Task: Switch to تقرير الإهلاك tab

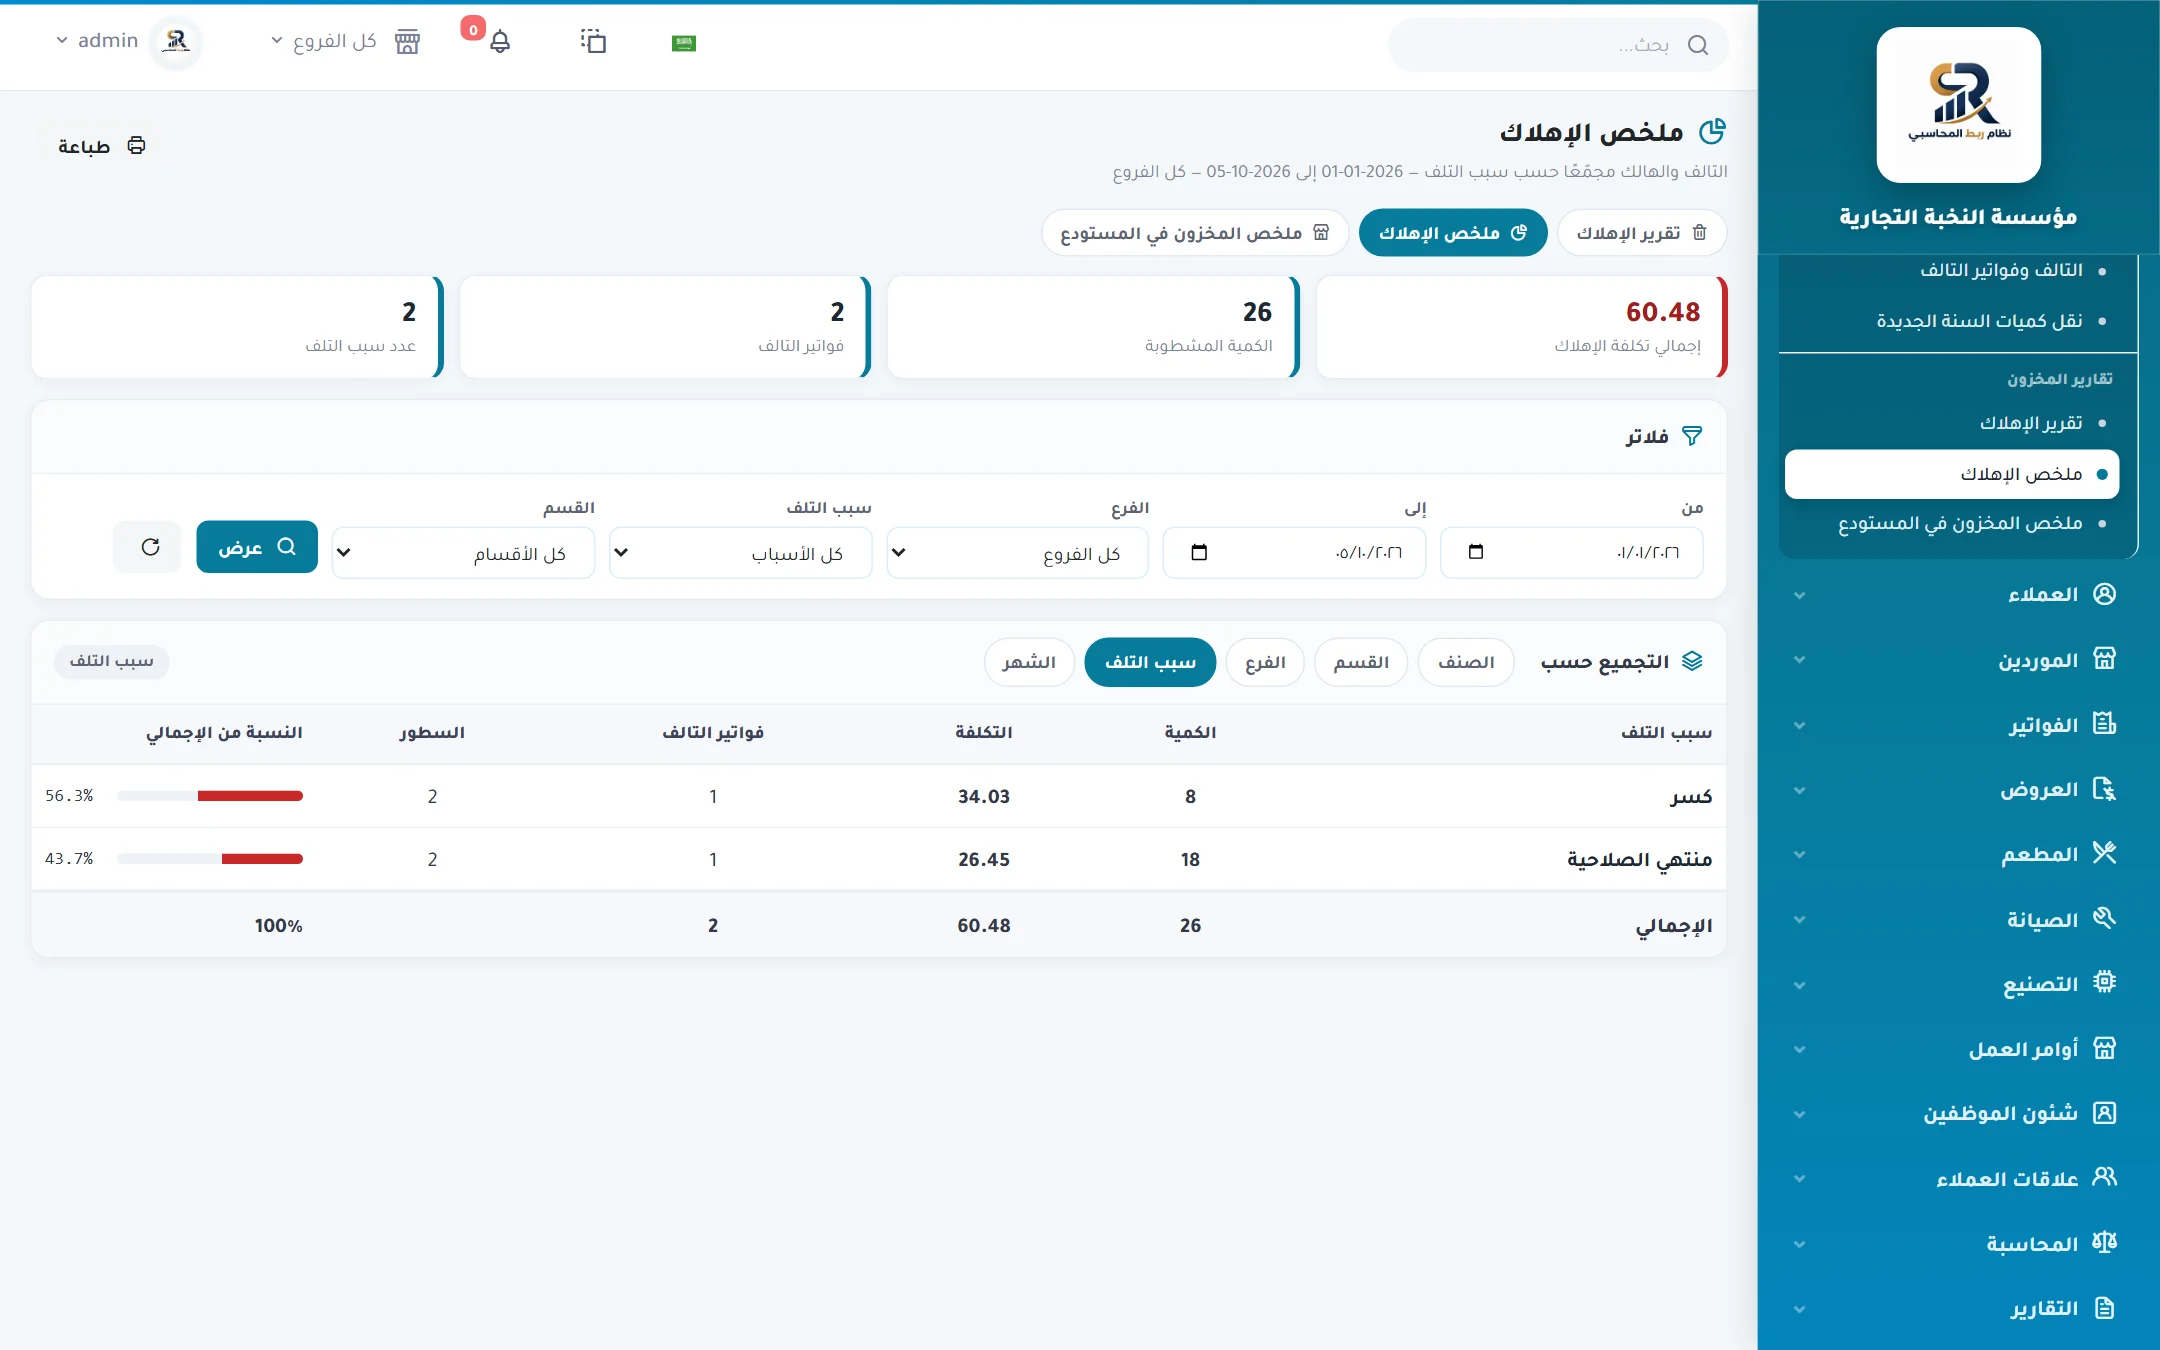Action: pos(1642,233)
